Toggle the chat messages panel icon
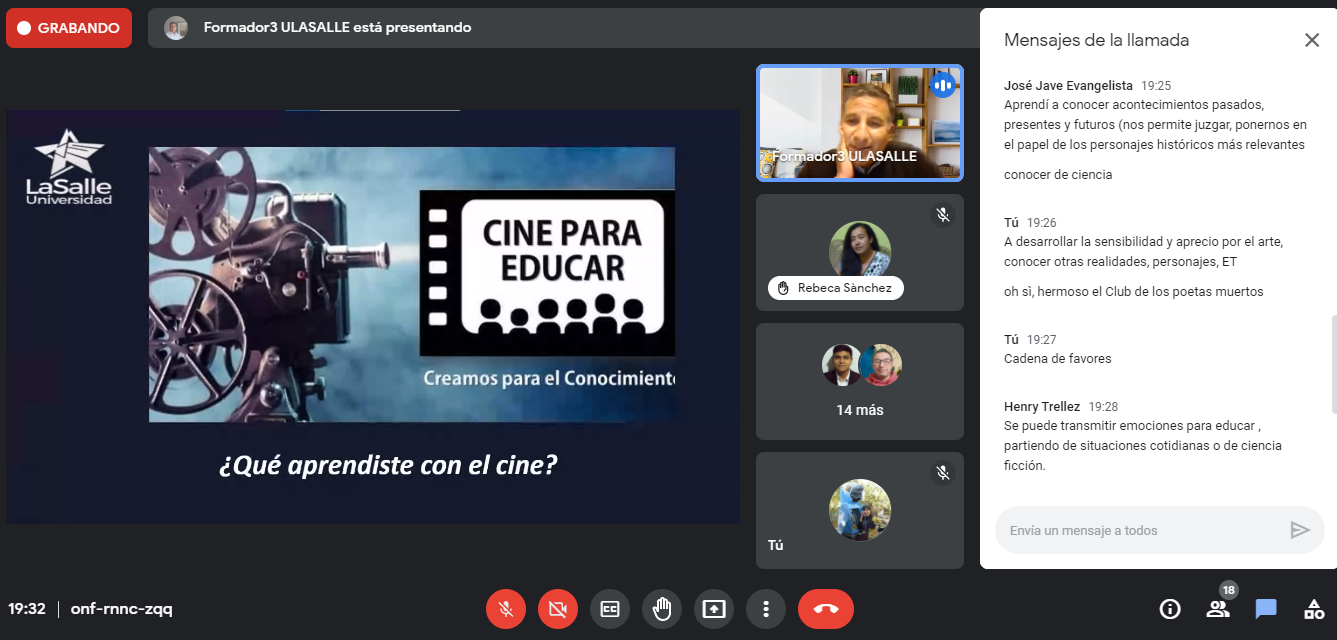The image size is (1337, 640). click(1266, 608)
